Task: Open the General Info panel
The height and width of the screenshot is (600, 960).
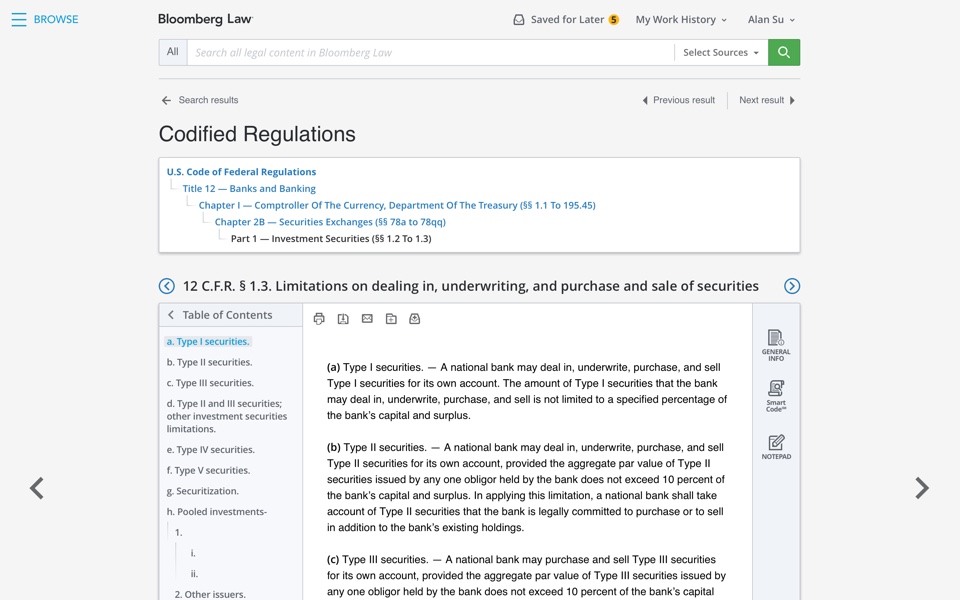Action: pos(776,343)
